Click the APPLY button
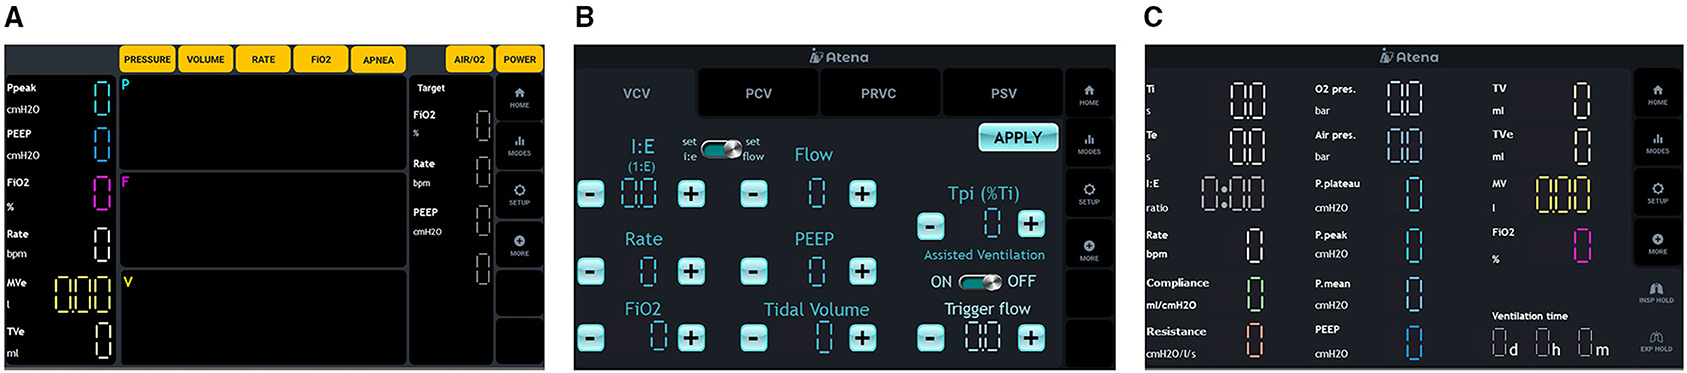The height and width of the screenshot is (373, 1687). pyautogui.click(x=1018, y=138)
